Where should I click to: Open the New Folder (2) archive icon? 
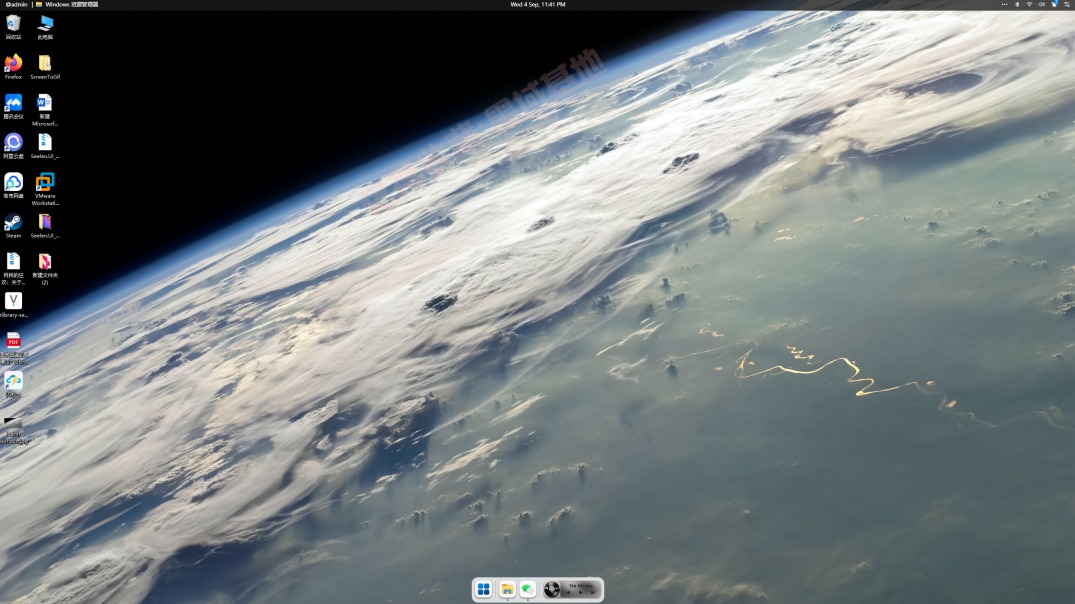point(45,268)
